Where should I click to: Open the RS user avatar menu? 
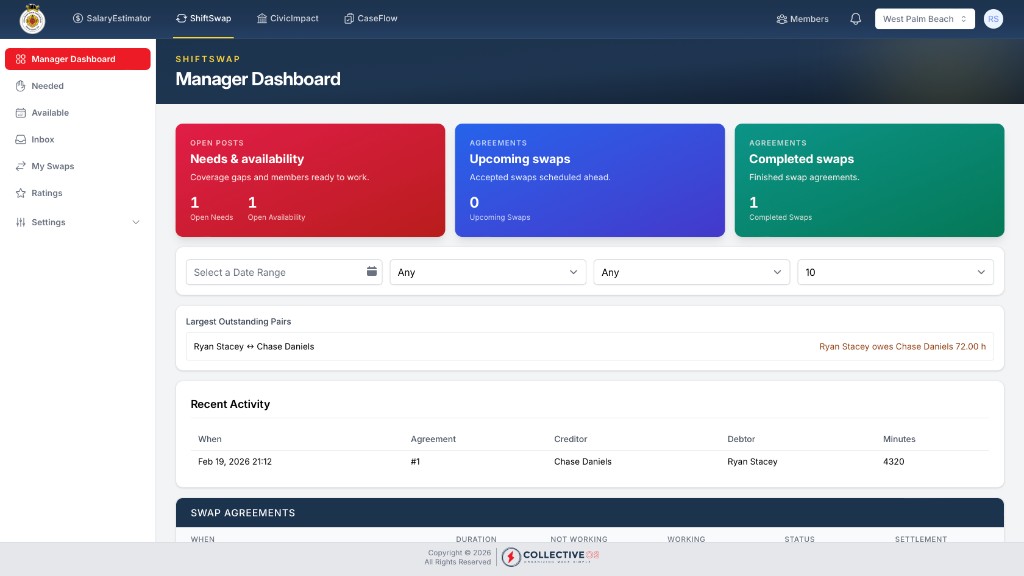(993, 19)
